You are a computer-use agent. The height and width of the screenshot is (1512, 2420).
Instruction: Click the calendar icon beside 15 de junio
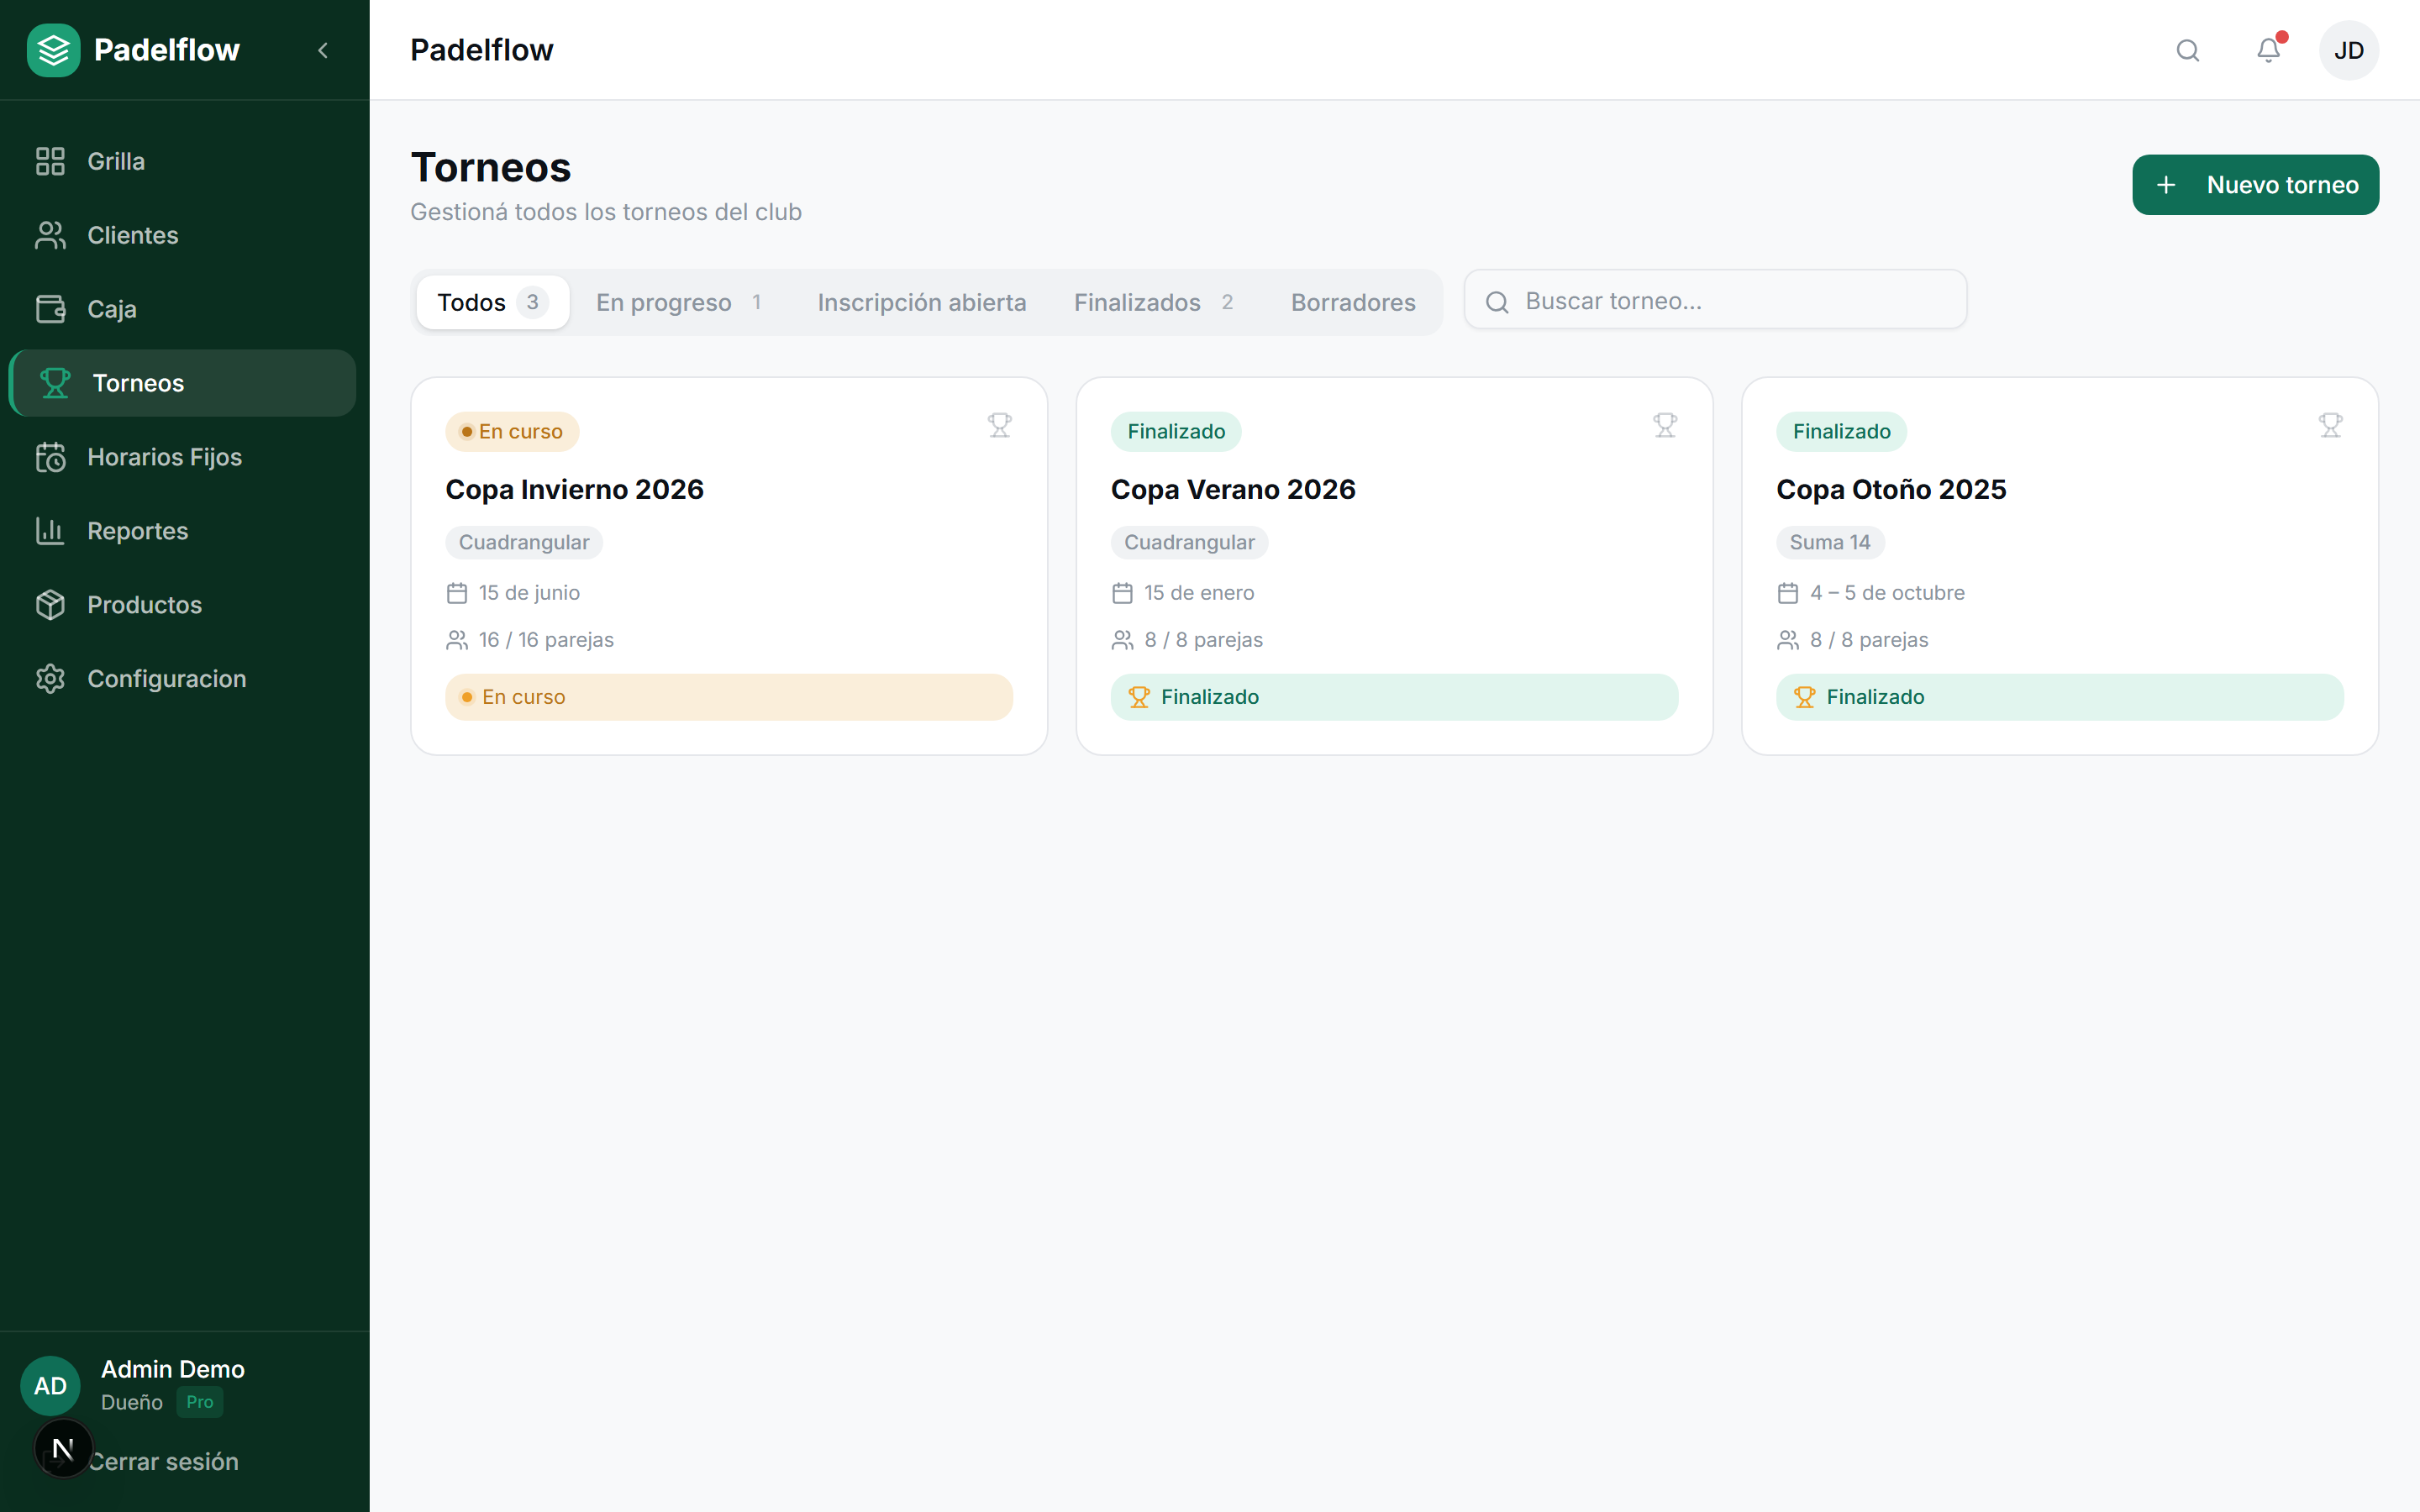click(x=457, y=593)
